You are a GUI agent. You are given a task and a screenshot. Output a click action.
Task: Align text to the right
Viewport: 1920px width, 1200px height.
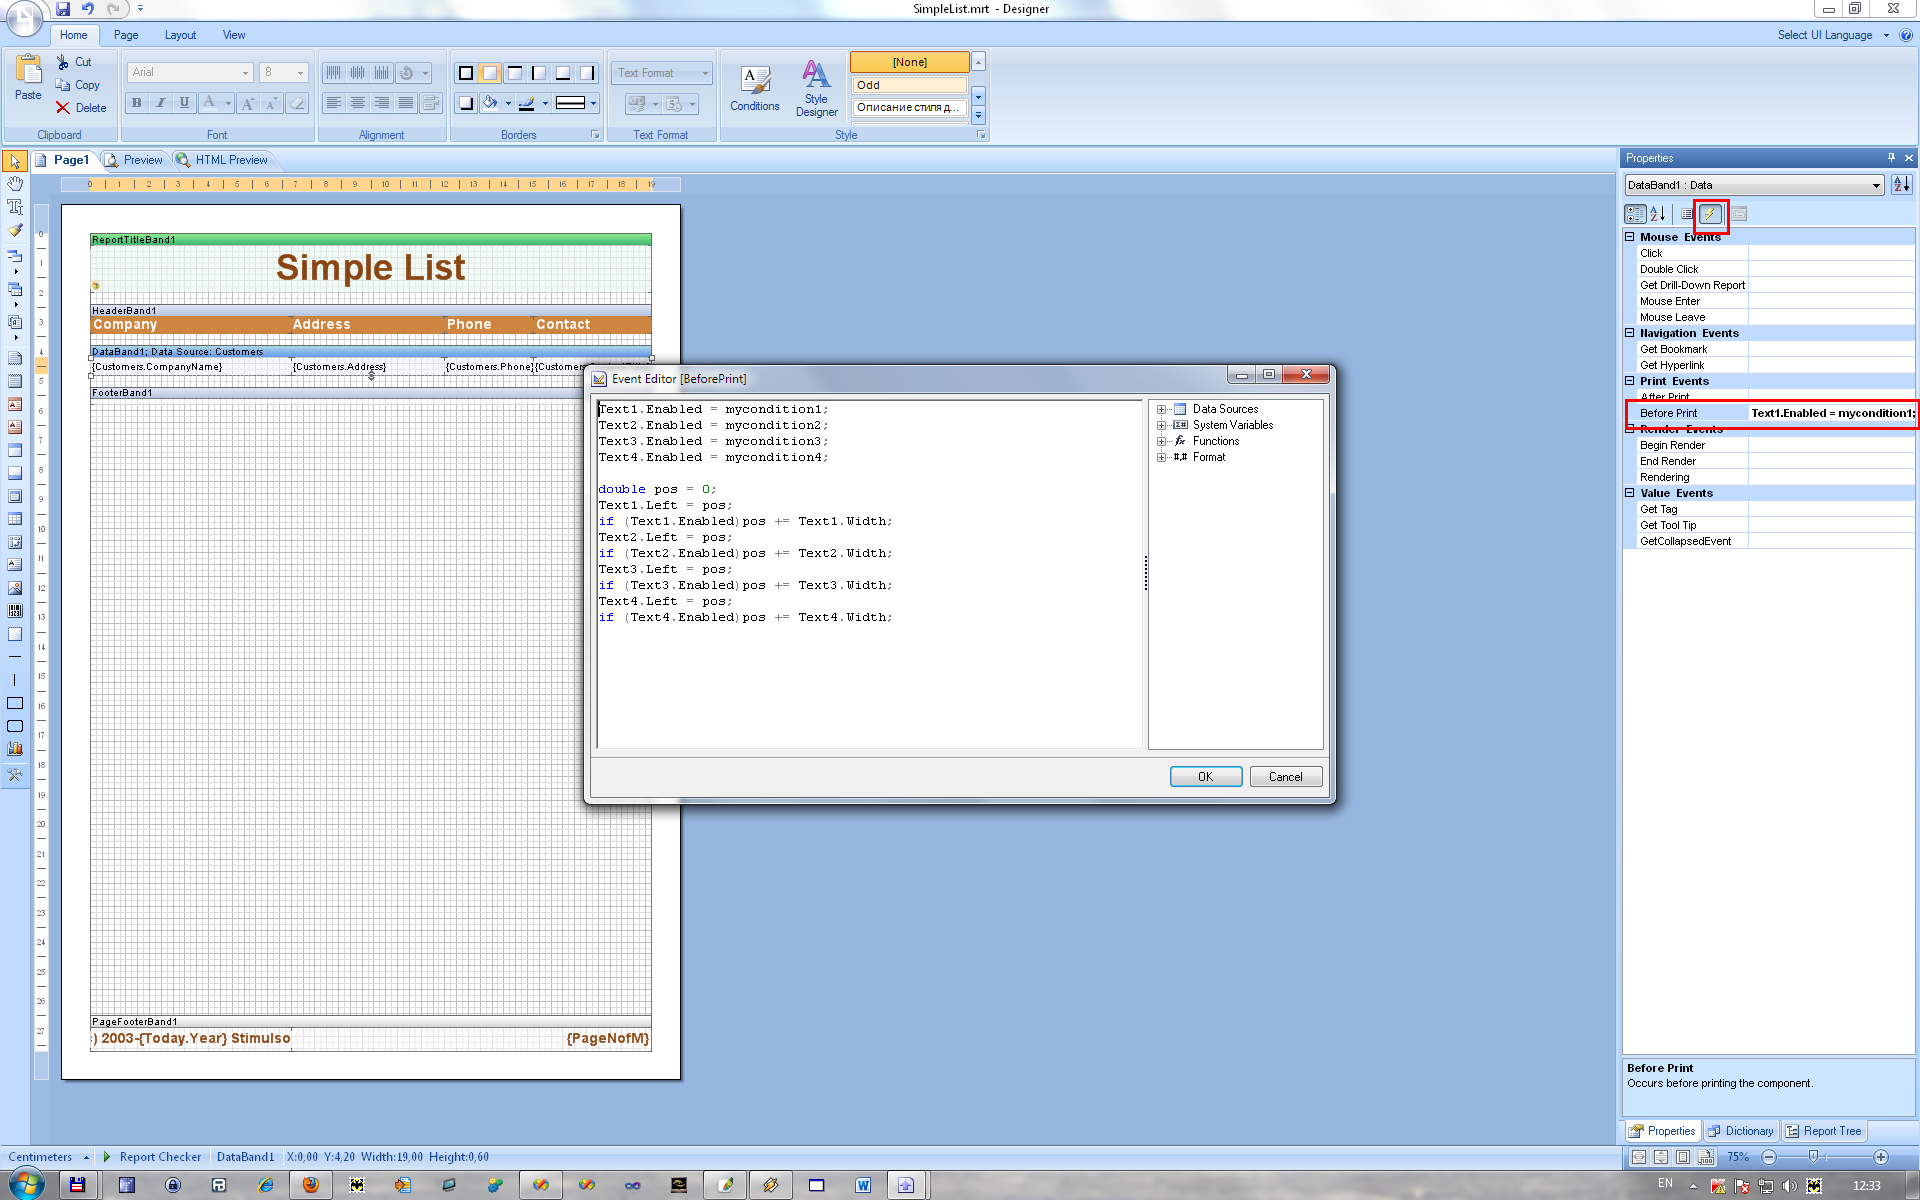[x=382, y=103]
